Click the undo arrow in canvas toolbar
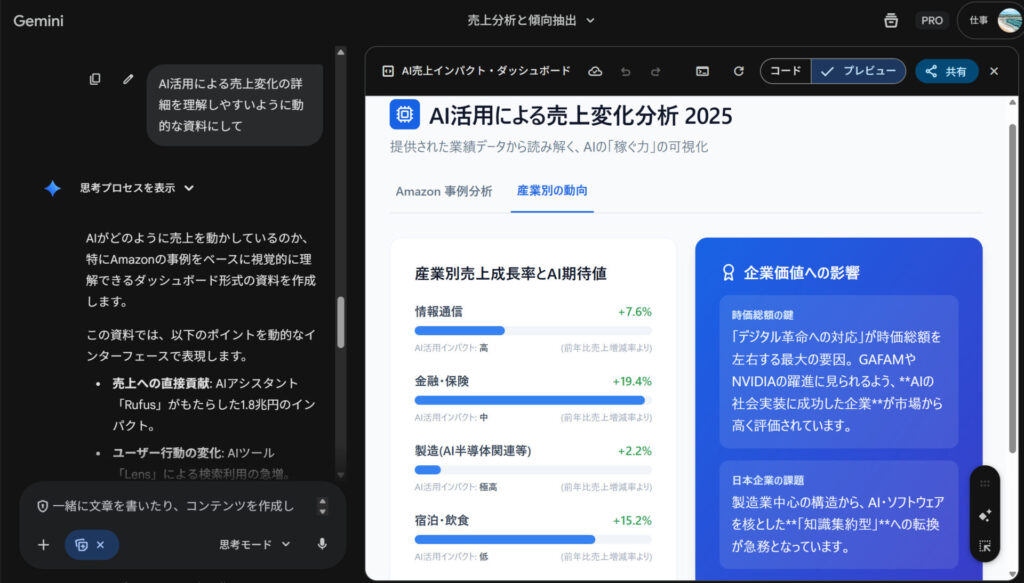The width and height of the screenshot is (1024, 583). (626, 71)
